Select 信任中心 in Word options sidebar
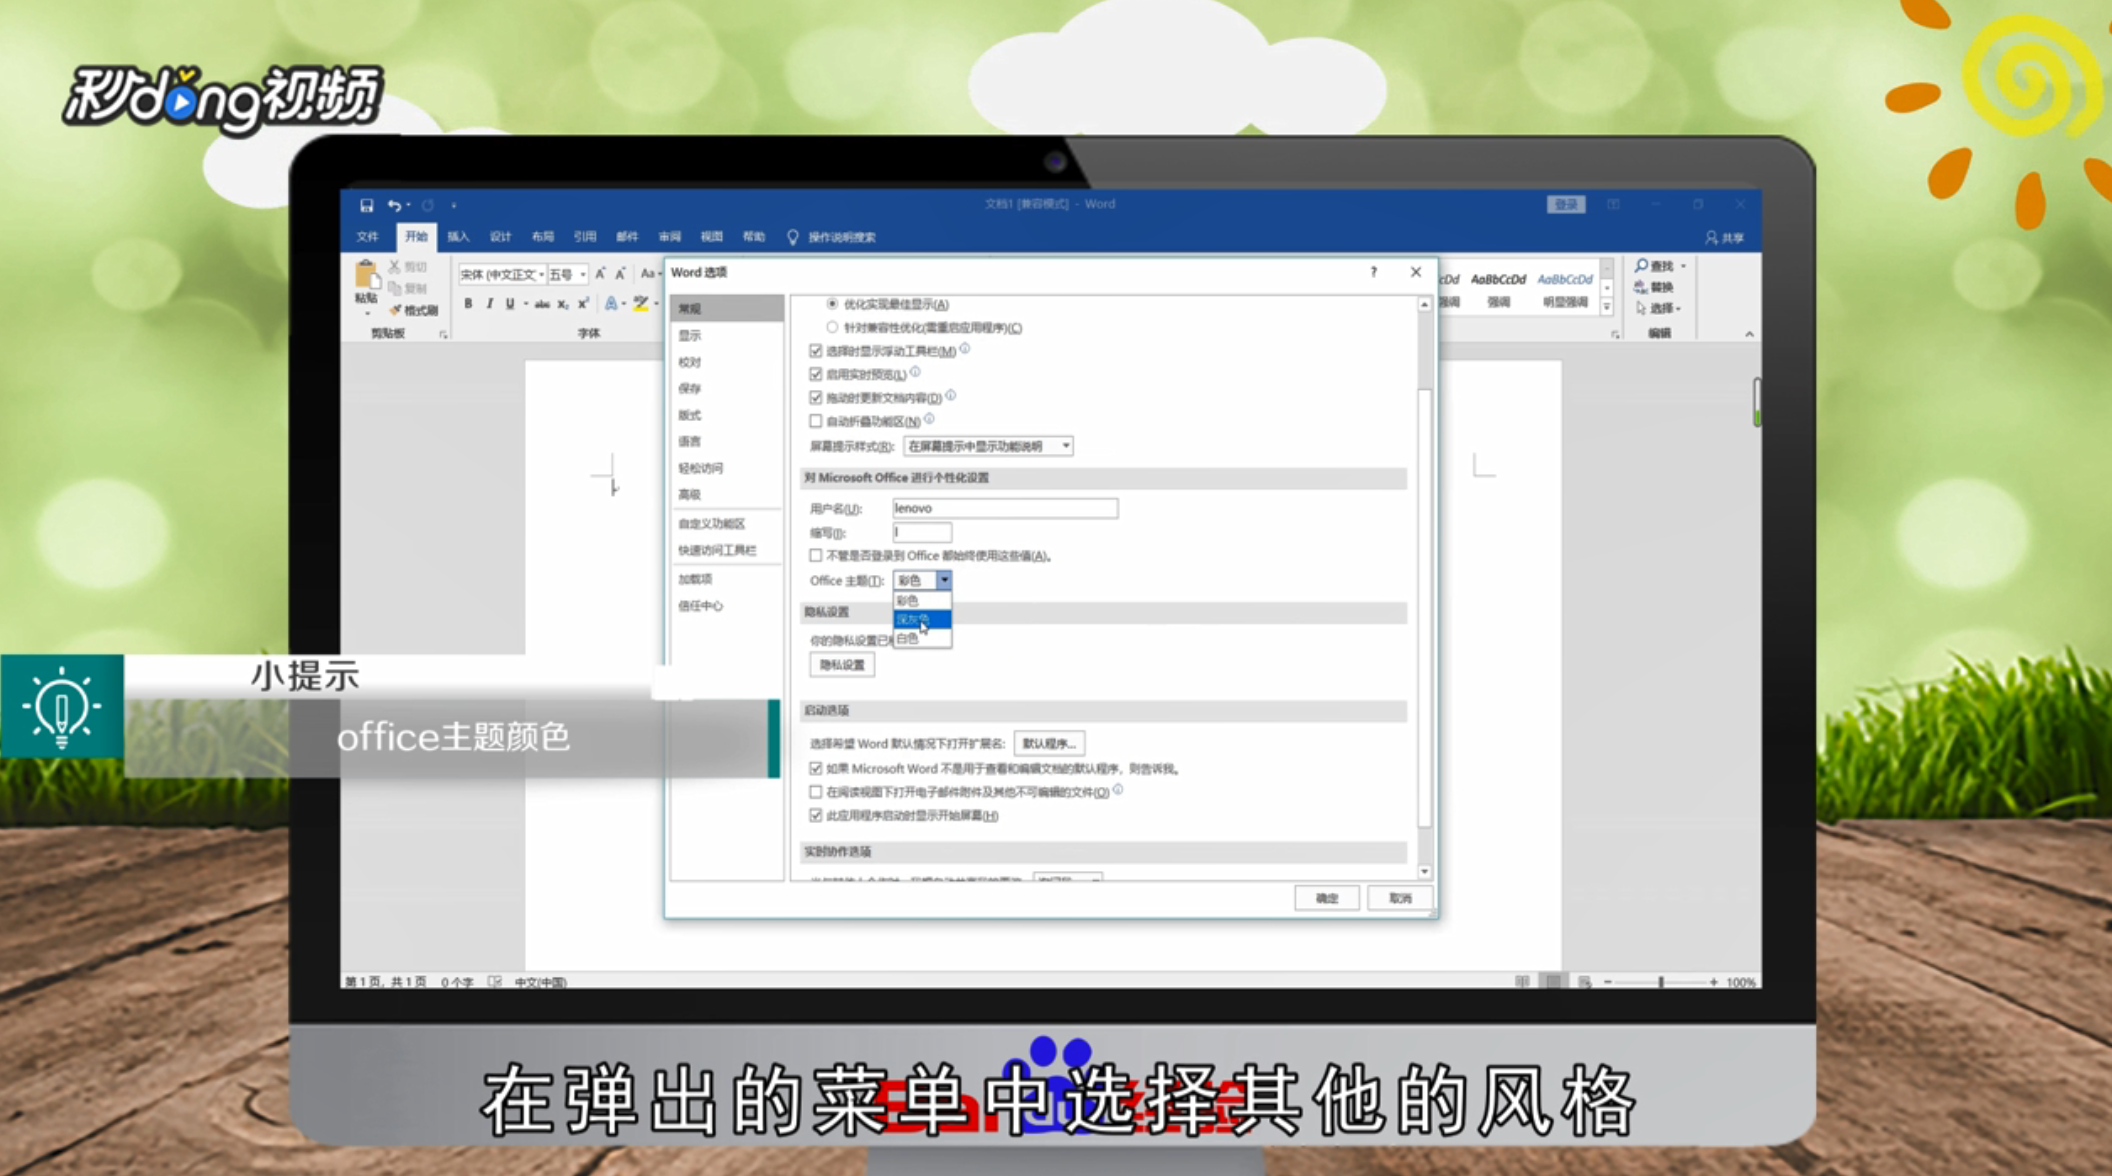The width and height of the screenshot is (2112, 1176). (x=727, y=605)
